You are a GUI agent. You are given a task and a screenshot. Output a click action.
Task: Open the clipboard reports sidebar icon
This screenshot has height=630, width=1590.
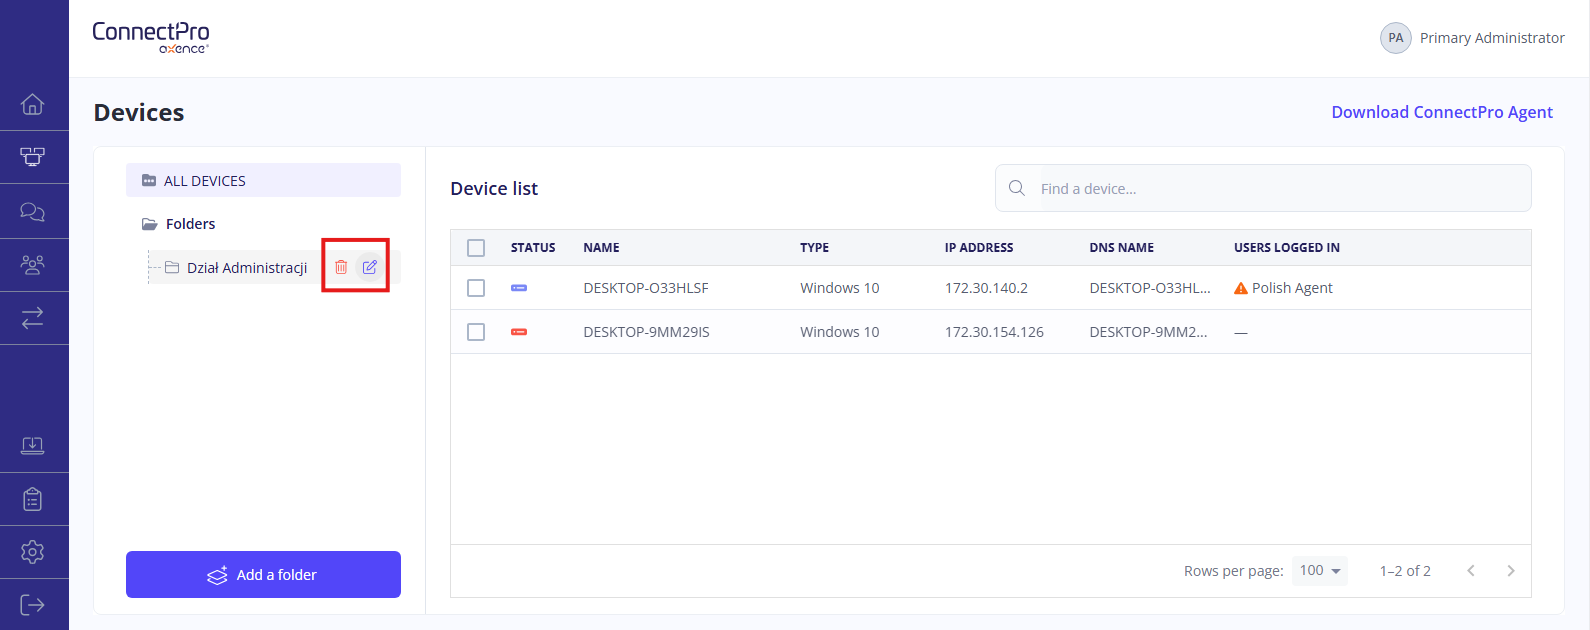point(33,499)
